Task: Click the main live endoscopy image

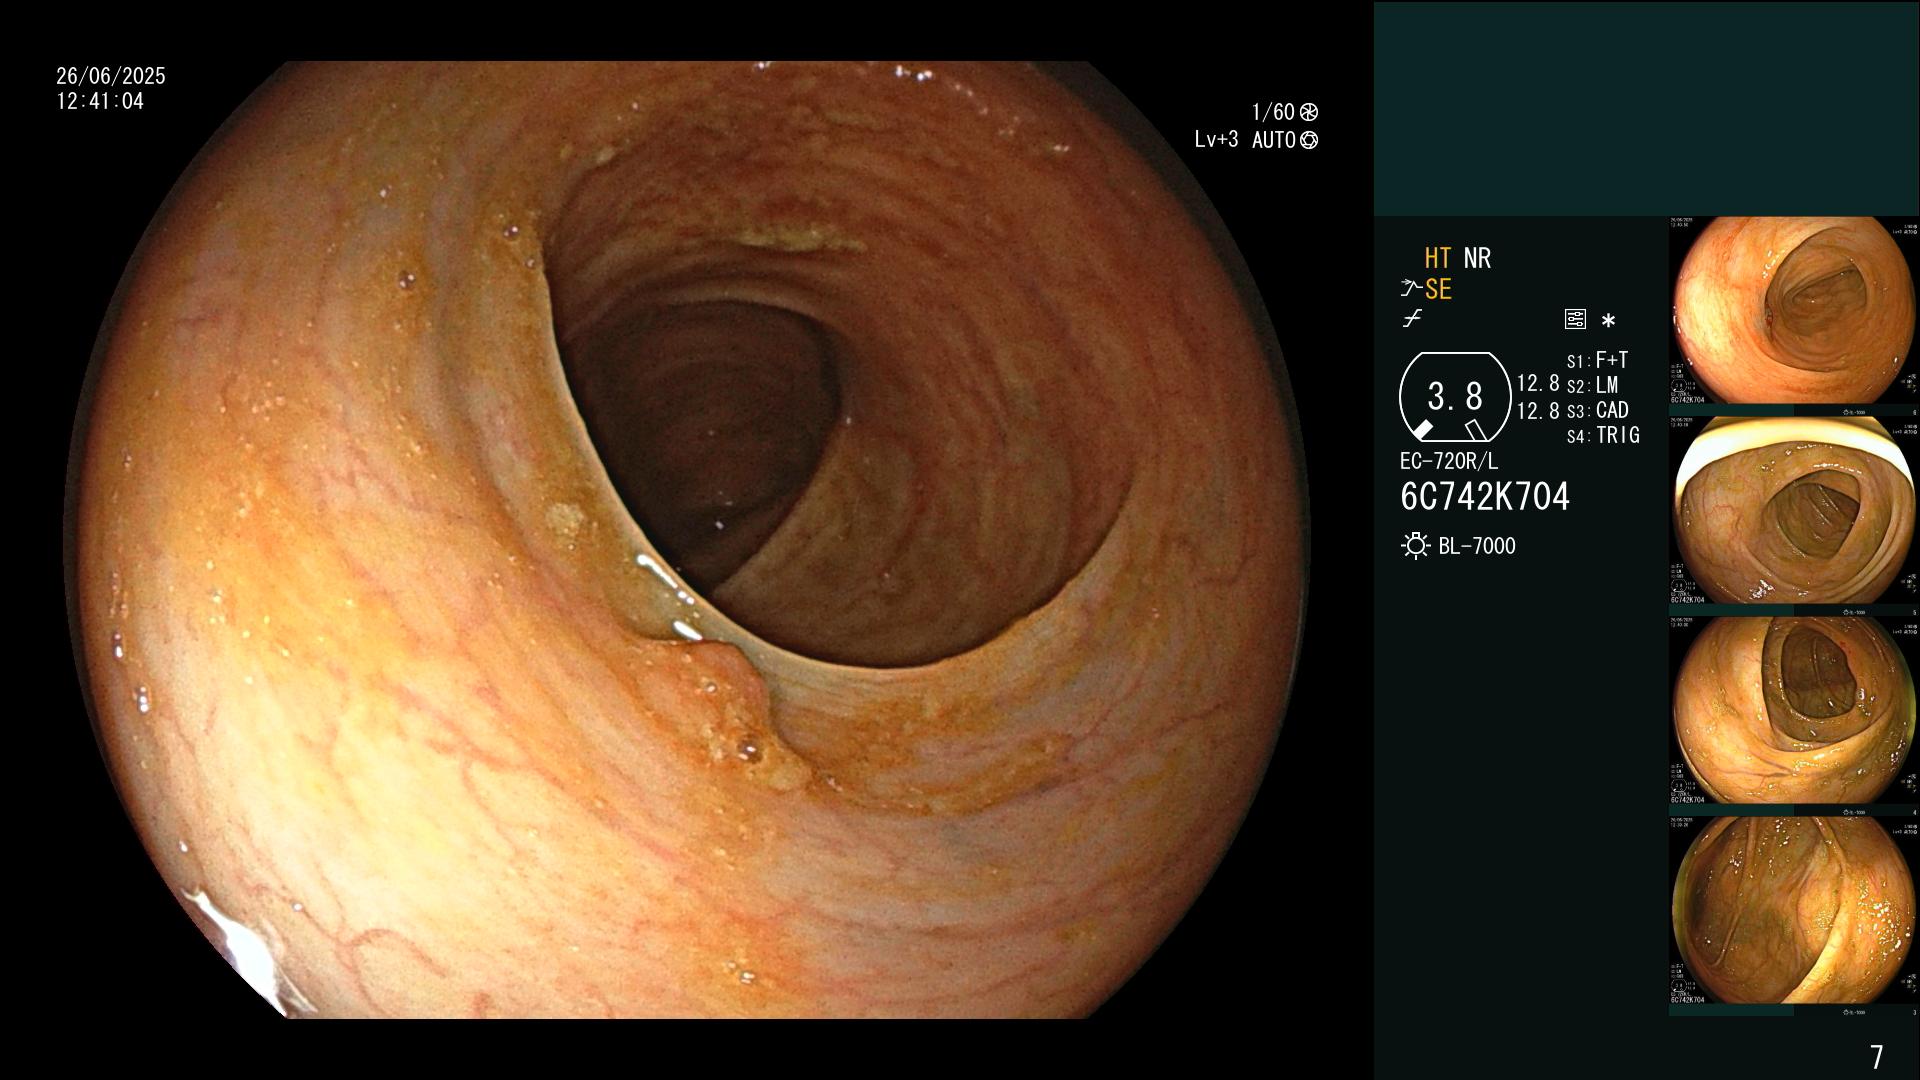Action: pos(687,540)
